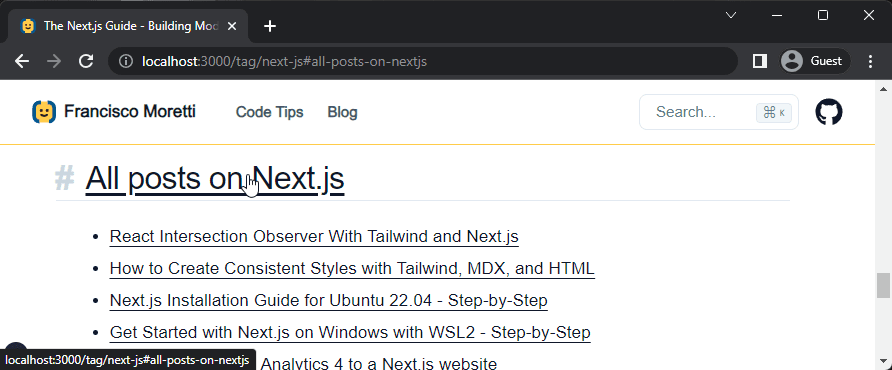Maximize the browser window

tap(823, 15)
